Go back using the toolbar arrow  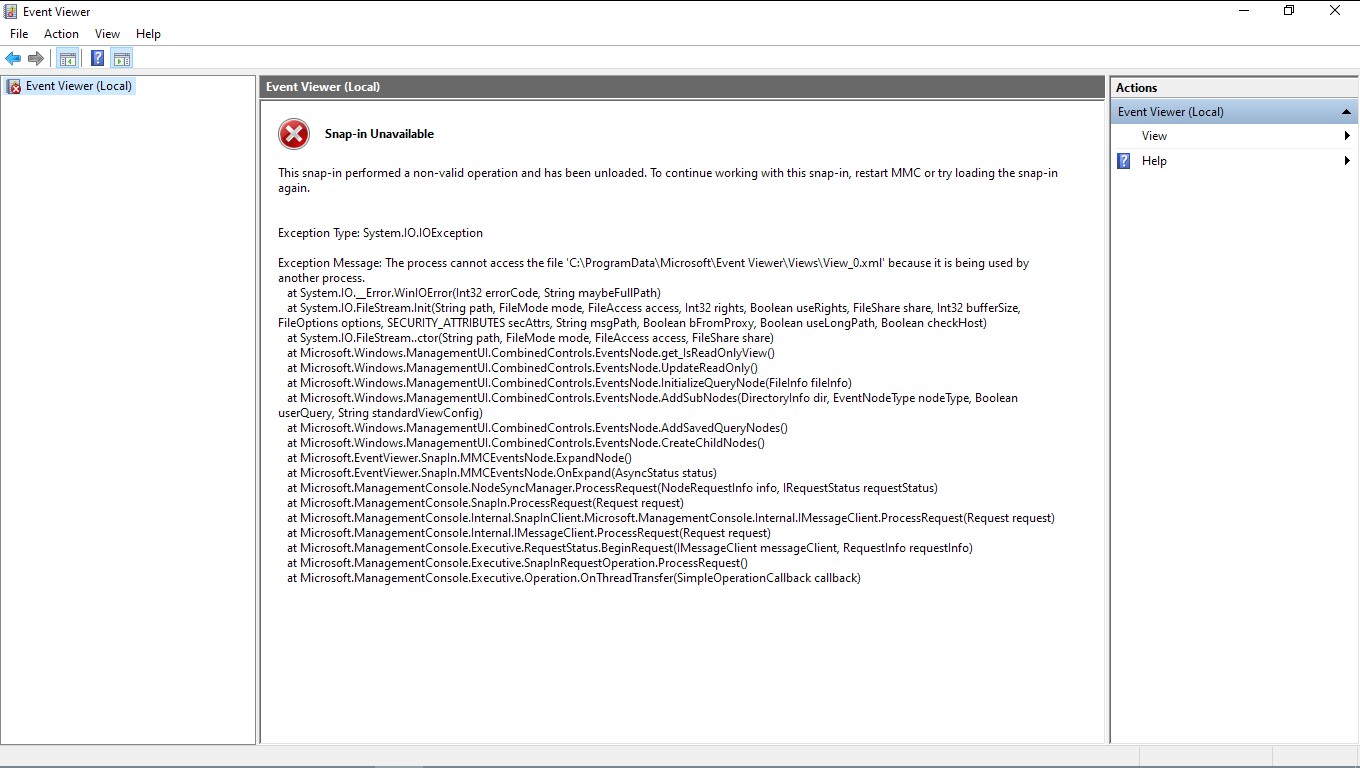(13, 59)
